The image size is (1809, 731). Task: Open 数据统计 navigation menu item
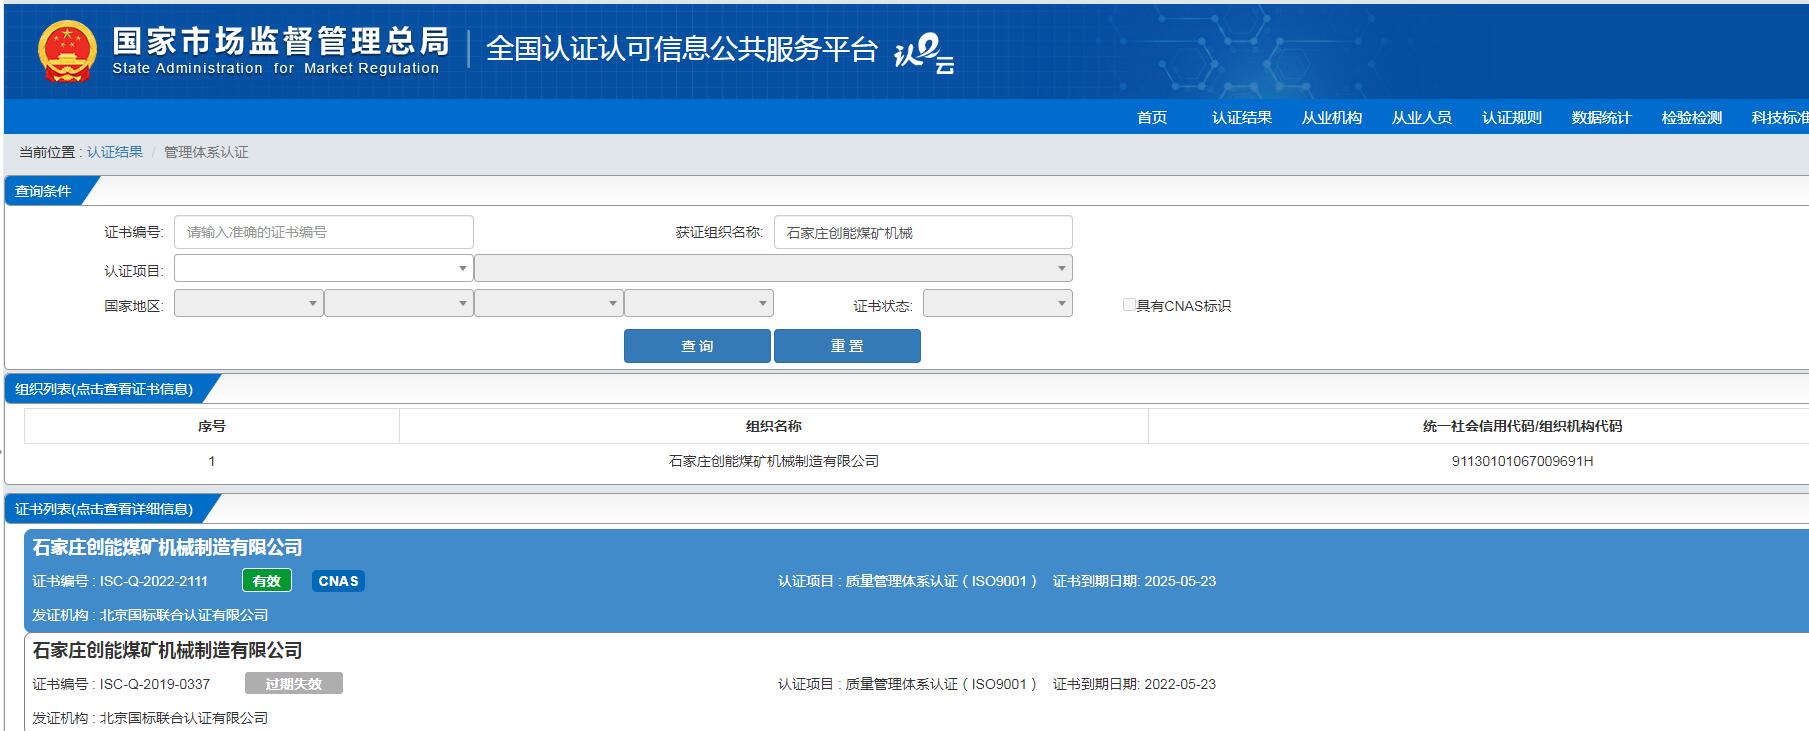point(1602,117)
